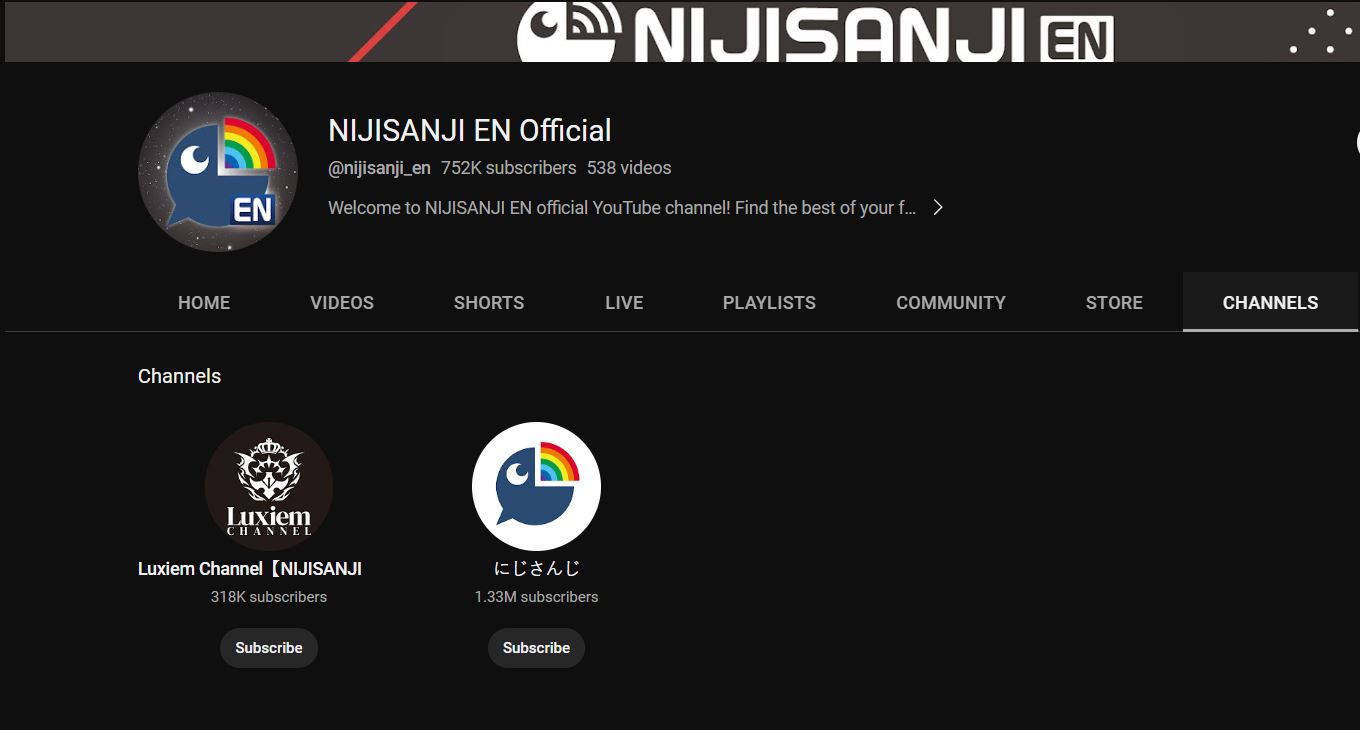Click the NIJISANJI EN channel banner
The width and height of the screenshot is (1360, 730).
(682, 31)
